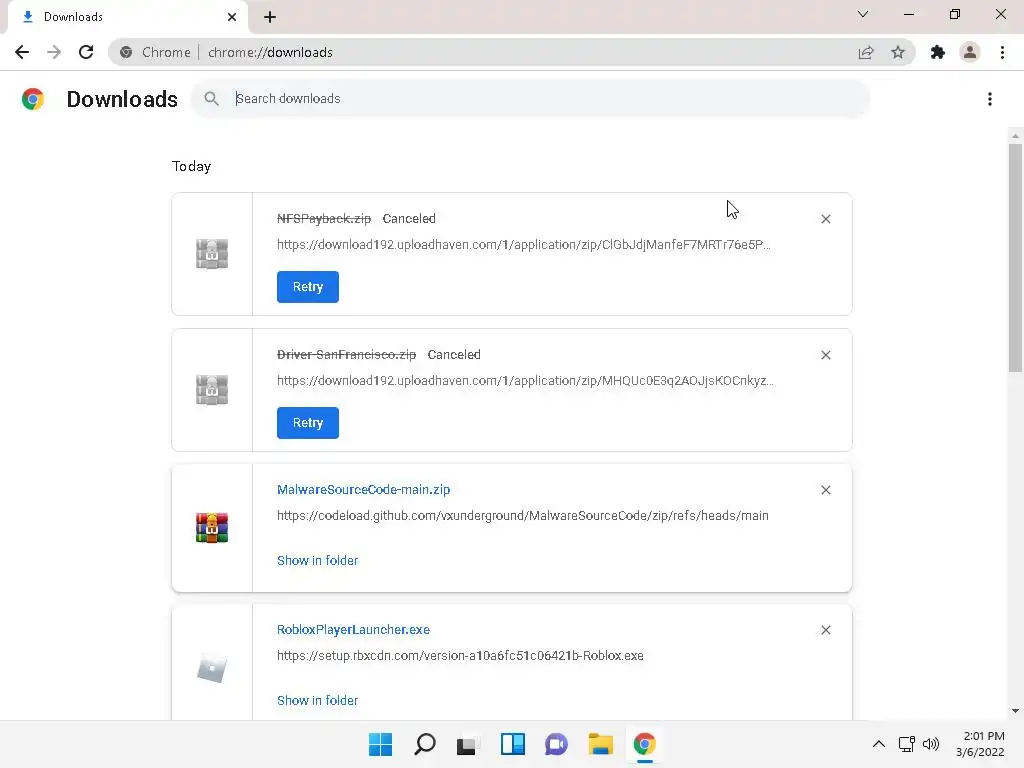Image resolution: width=1024 pixels, height=768 pixels.
Task: Share this page via the share icon
Action: [866, 52]
